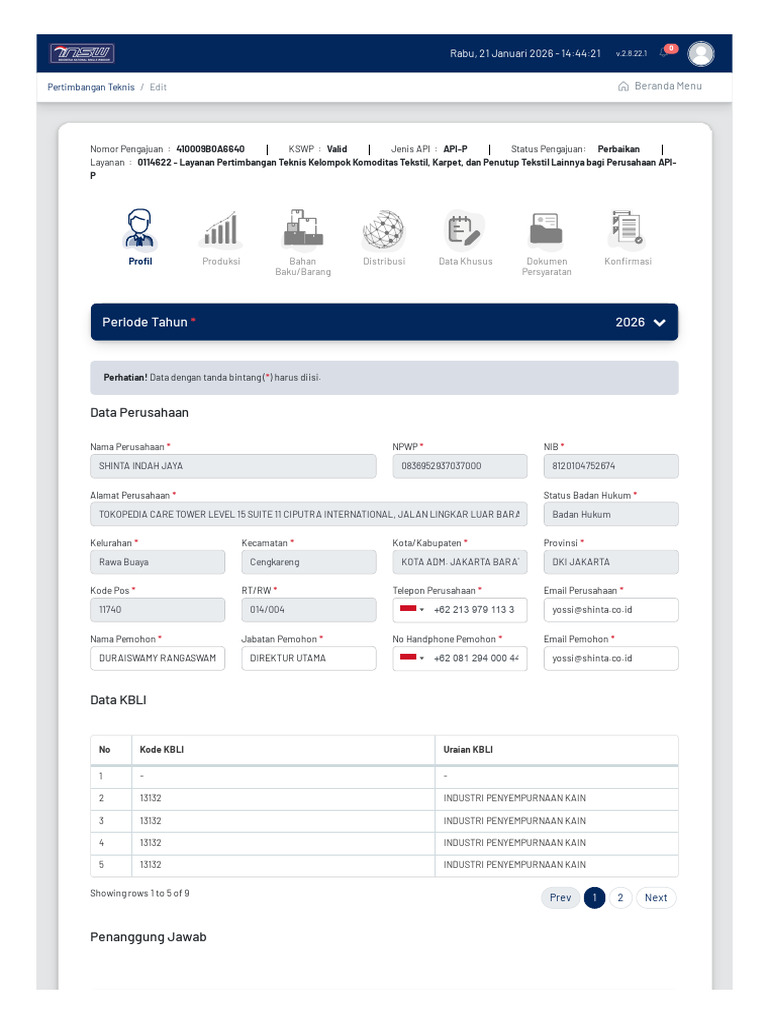Image resolution: width=768 pixels, height=1024 pixels.
Task: Click Kode KBLI 13132 in row 4
Action: click(150, 842)
